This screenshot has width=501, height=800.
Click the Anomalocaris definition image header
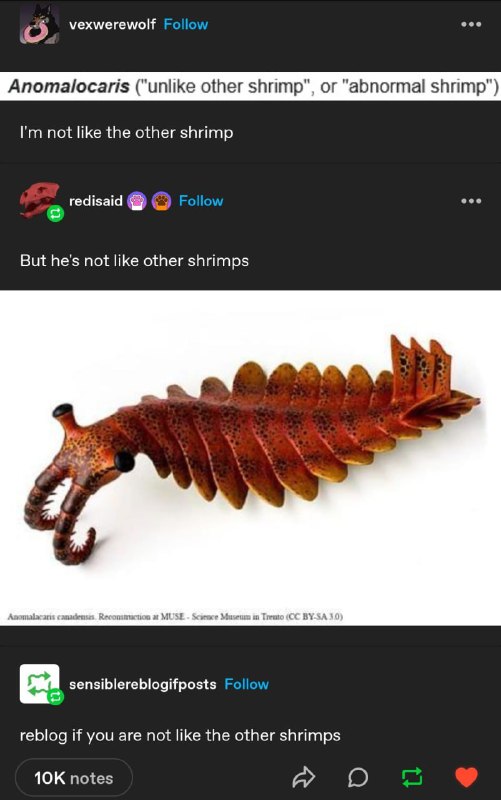pyautogui.click(x=250, y=86)
